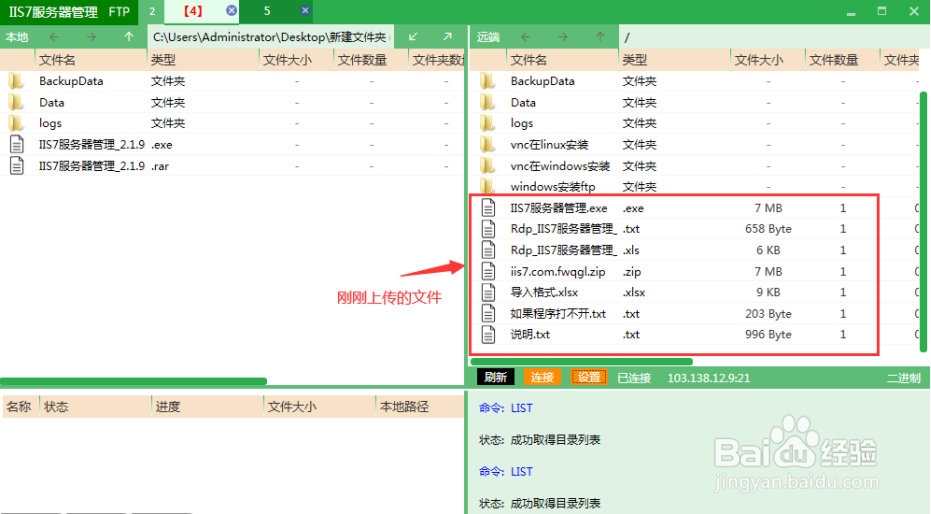Sort local list by 文件大小 column
This screenshot has height=514, width=931.
pos(296,59)
